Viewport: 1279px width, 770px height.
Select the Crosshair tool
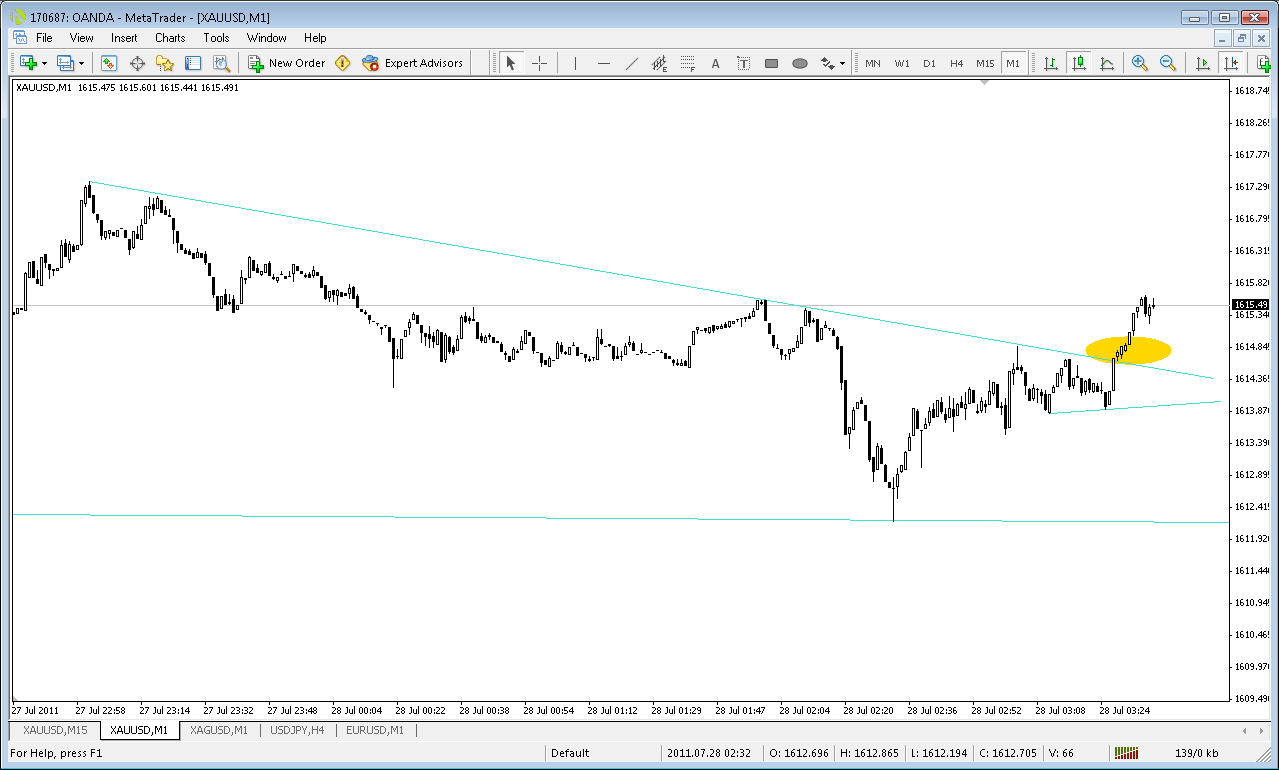(x=539, y=63)
